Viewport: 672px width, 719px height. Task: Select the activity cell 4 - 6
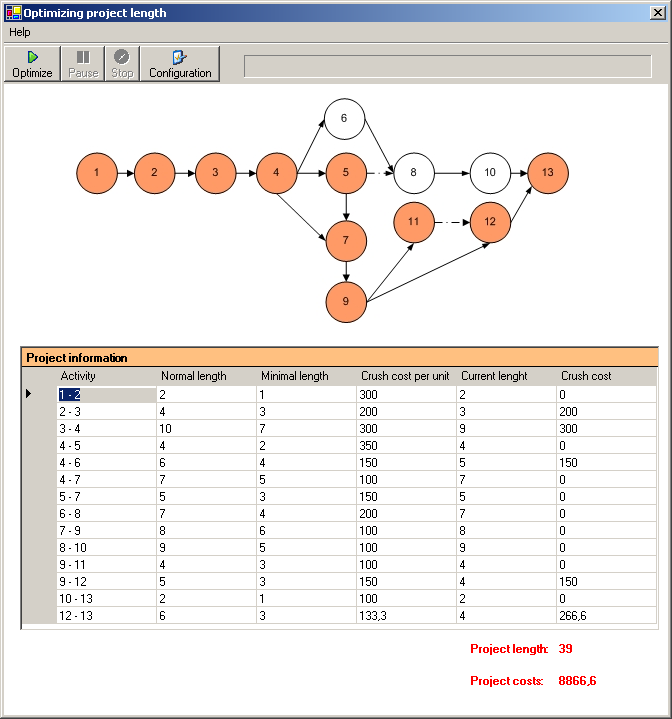coord(106,463)
